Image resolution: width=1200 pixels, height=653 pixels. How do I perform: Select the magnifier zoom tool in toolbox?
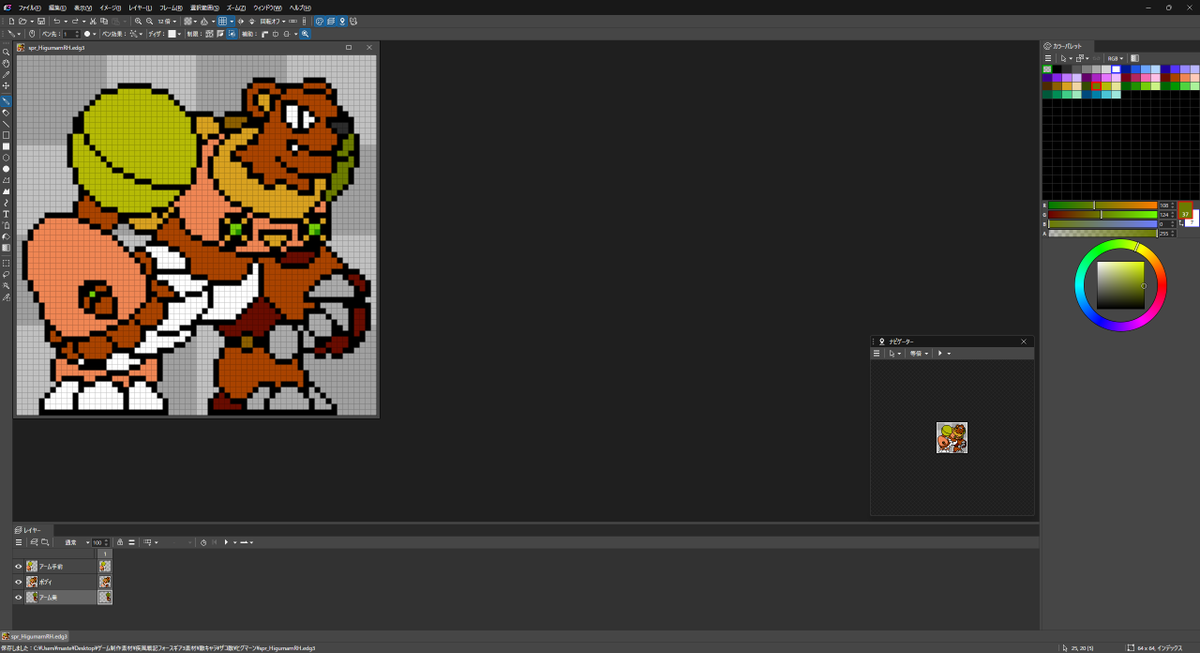(6, 51)
